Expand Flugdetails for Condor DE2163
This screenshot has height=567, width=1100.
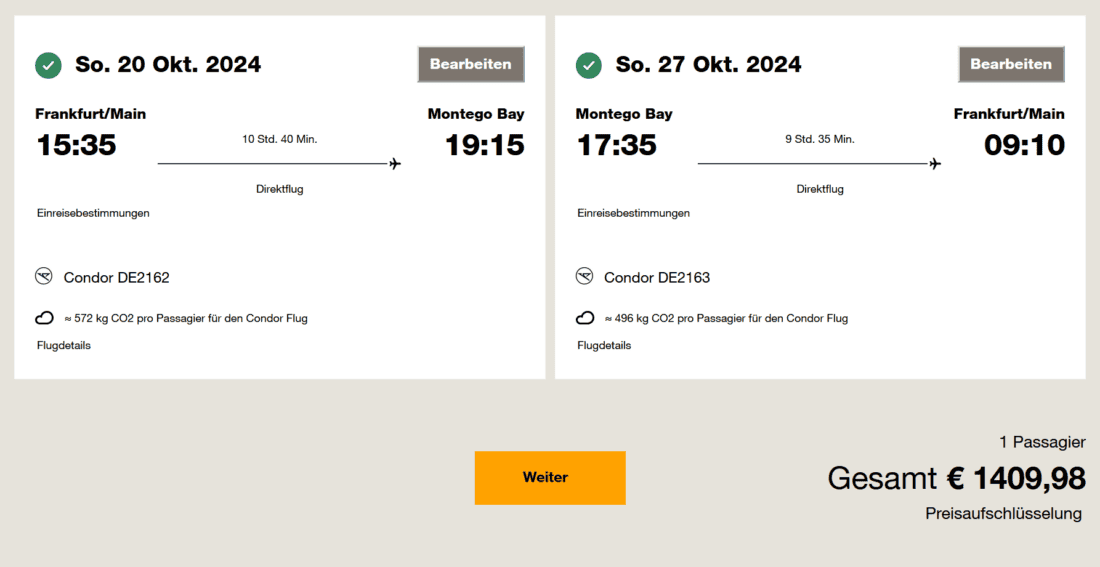604,346
